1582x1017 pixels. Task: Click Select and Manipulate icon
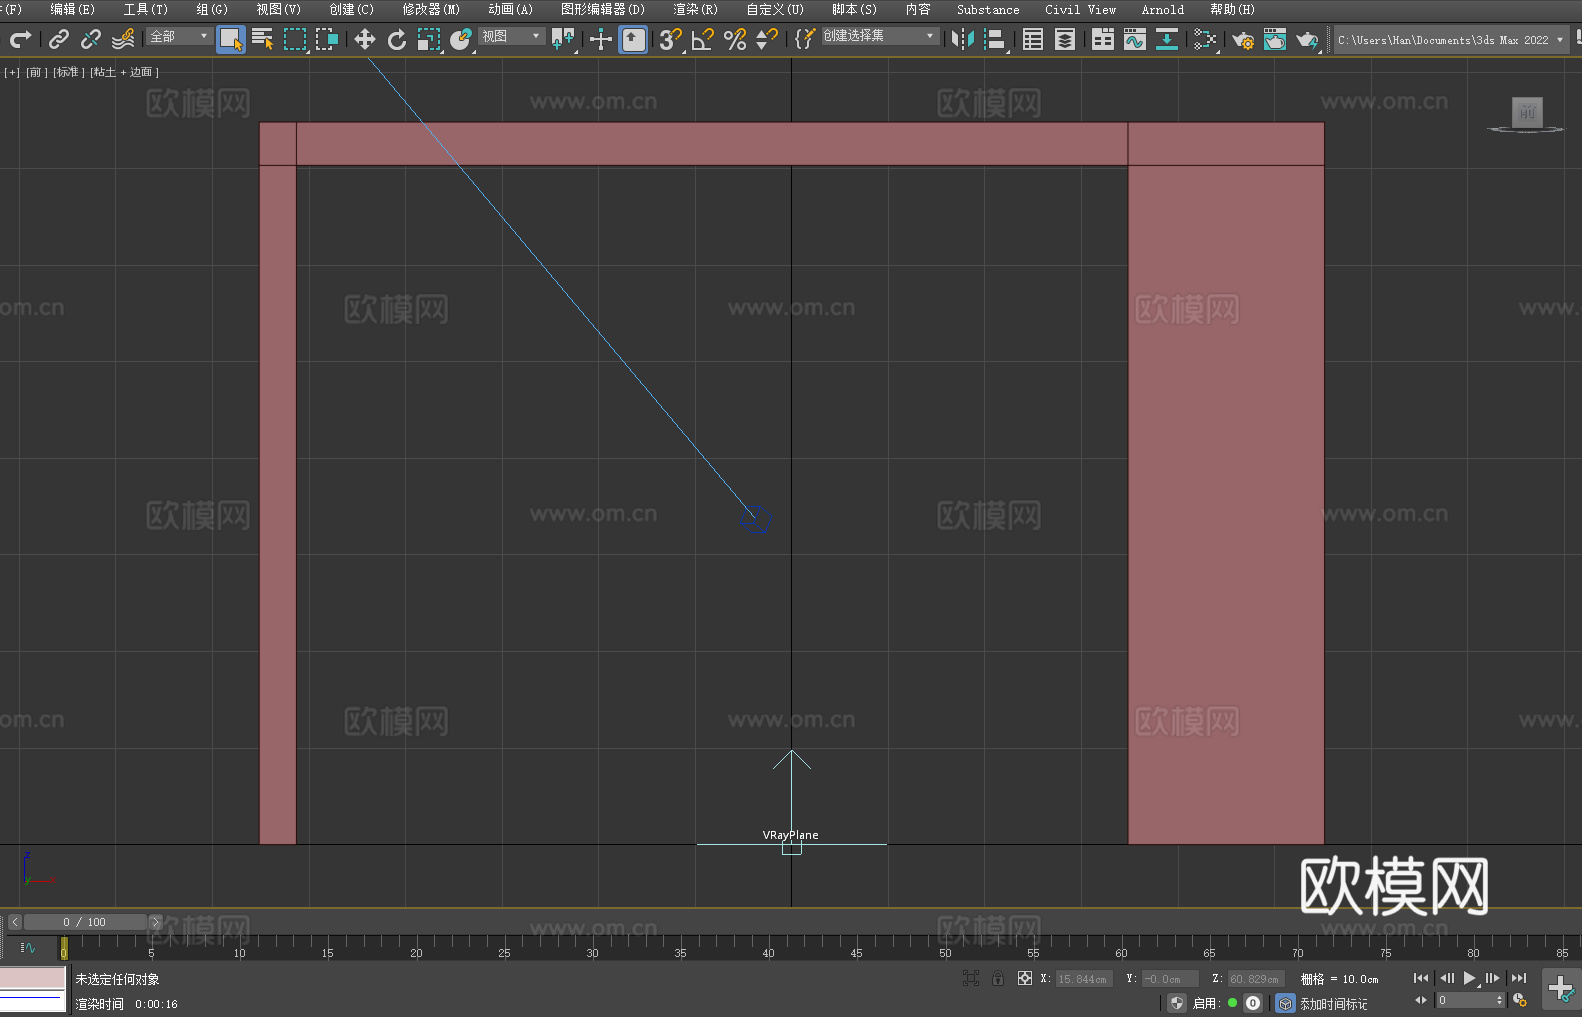(601, 39)
